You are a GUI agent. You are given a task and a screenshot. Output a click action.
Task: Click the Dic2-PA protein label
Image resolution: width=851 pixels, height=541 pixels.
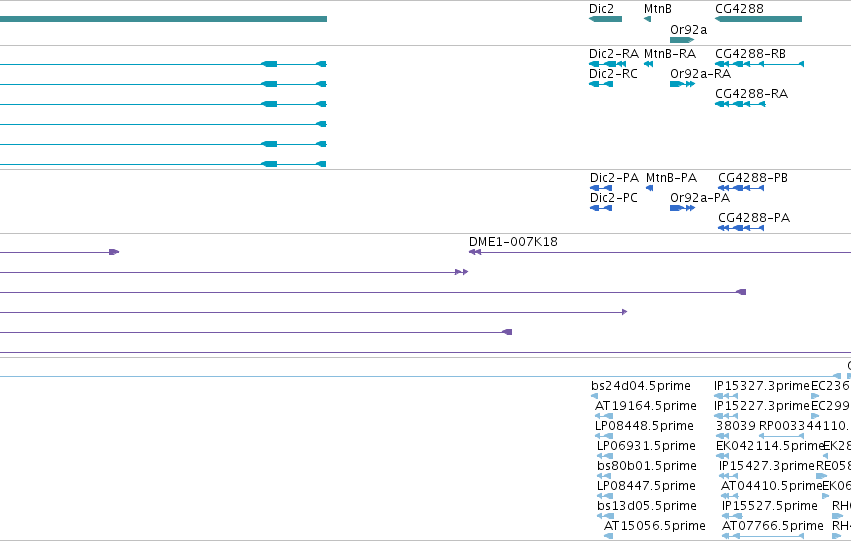pos(614,178)
